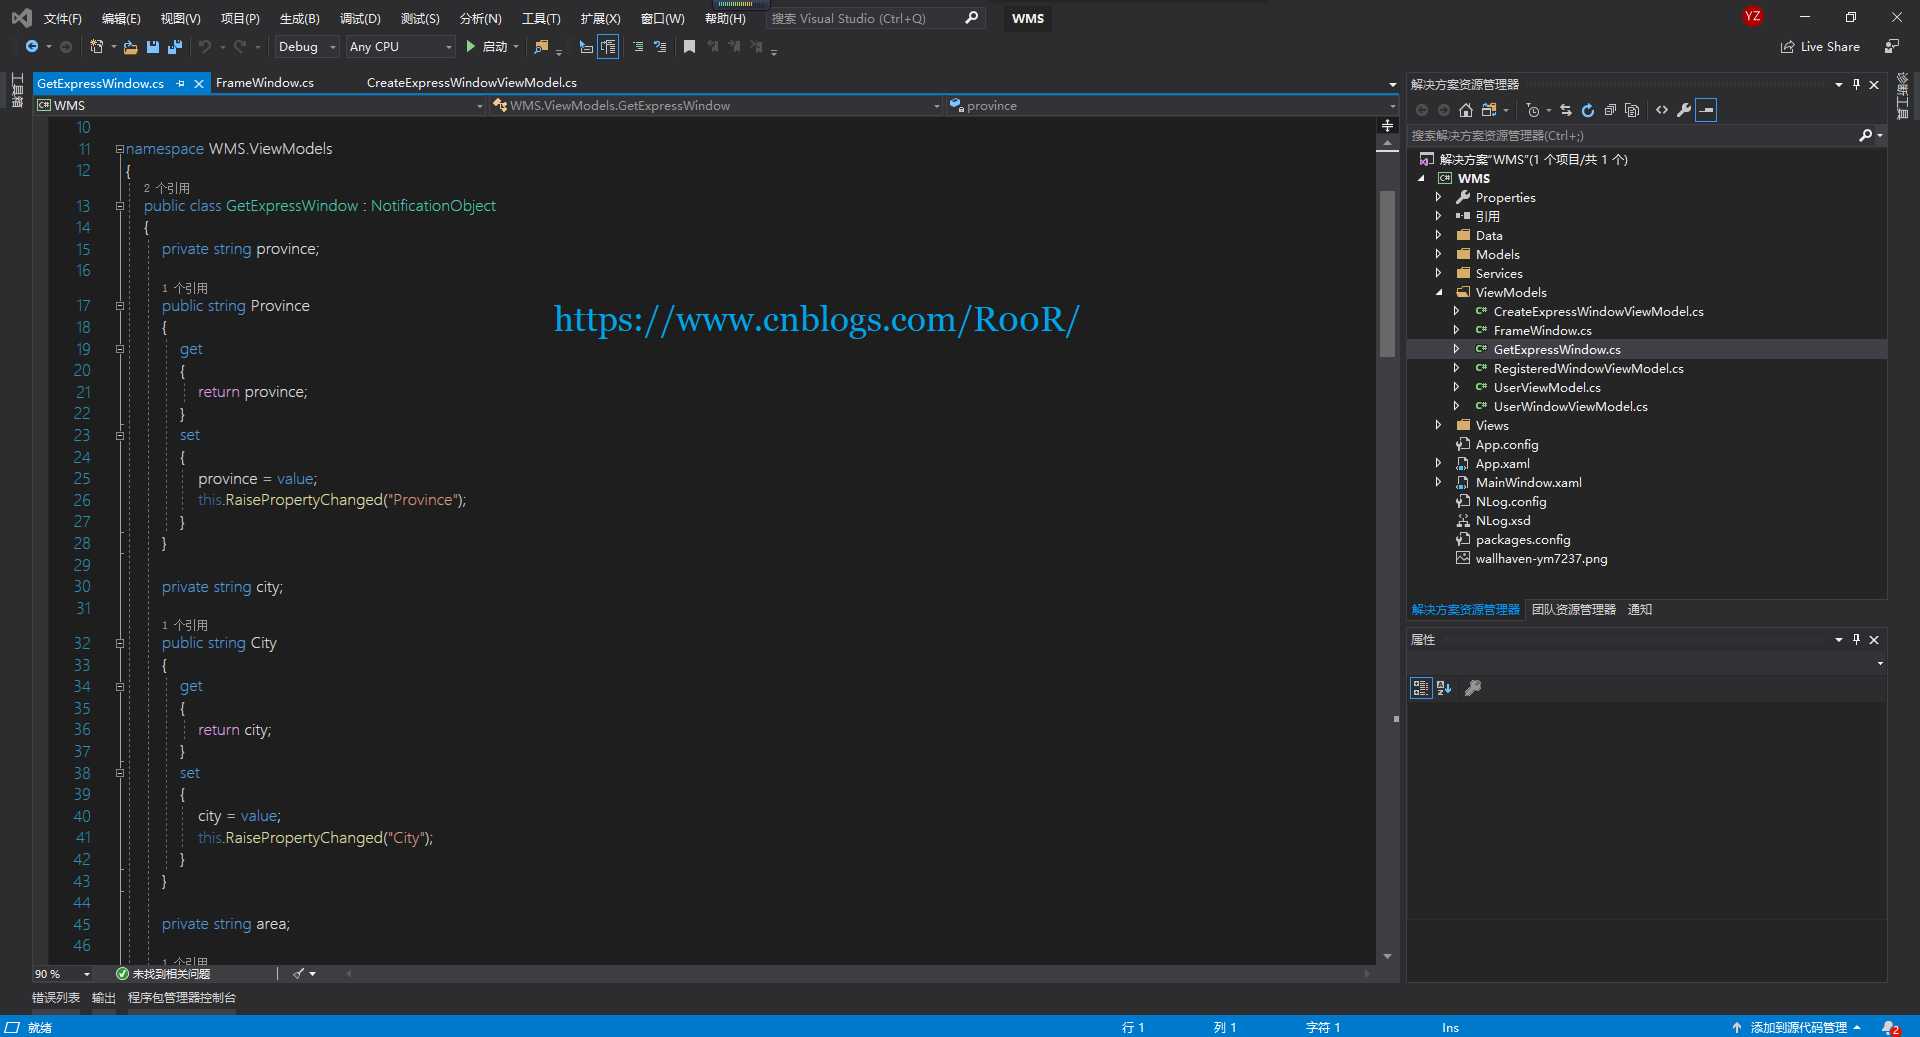The image size is (1920, 1037).
Task: Expand the Services folder
Action: [x=1439, y=273]
